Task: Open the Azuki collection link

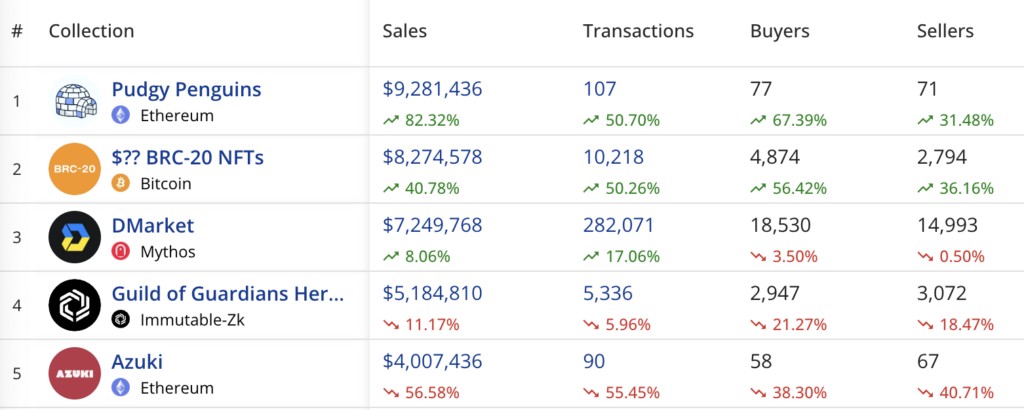Action: [x=137, y=361]
